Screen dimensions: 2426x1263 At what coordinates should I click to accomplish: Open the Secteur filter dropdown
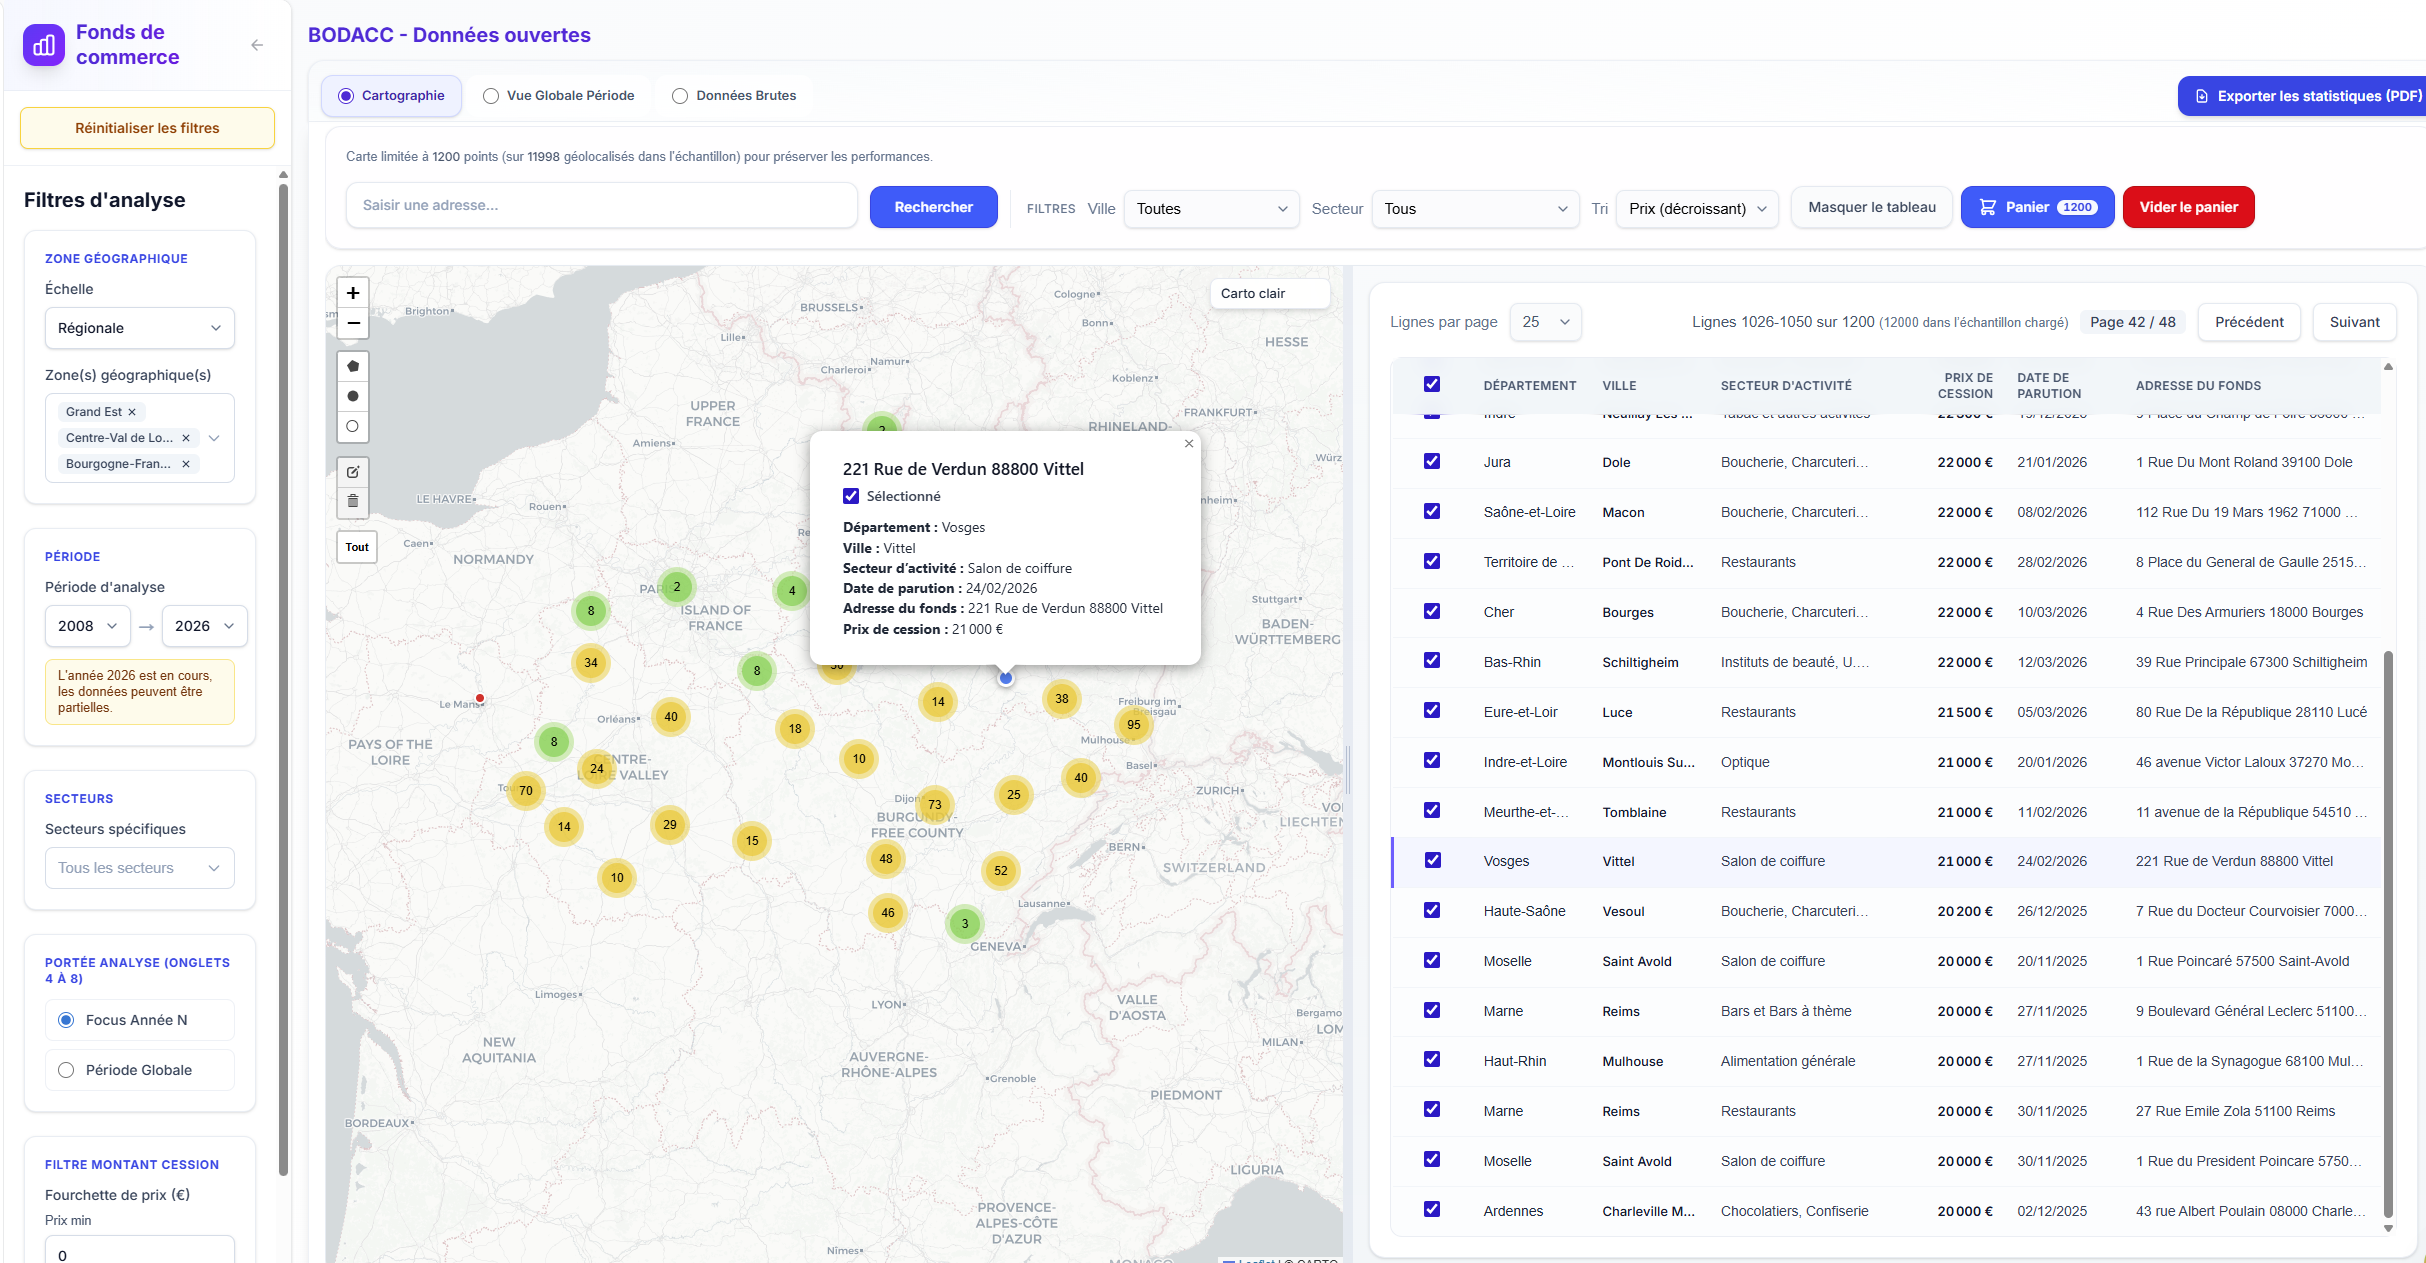(1474, 209)
